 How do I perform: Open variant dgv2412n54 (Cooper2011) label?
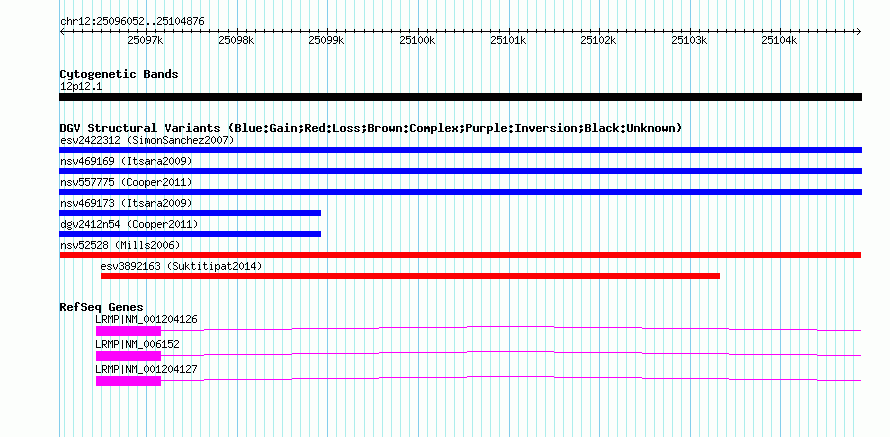click(x=129, y=224)
